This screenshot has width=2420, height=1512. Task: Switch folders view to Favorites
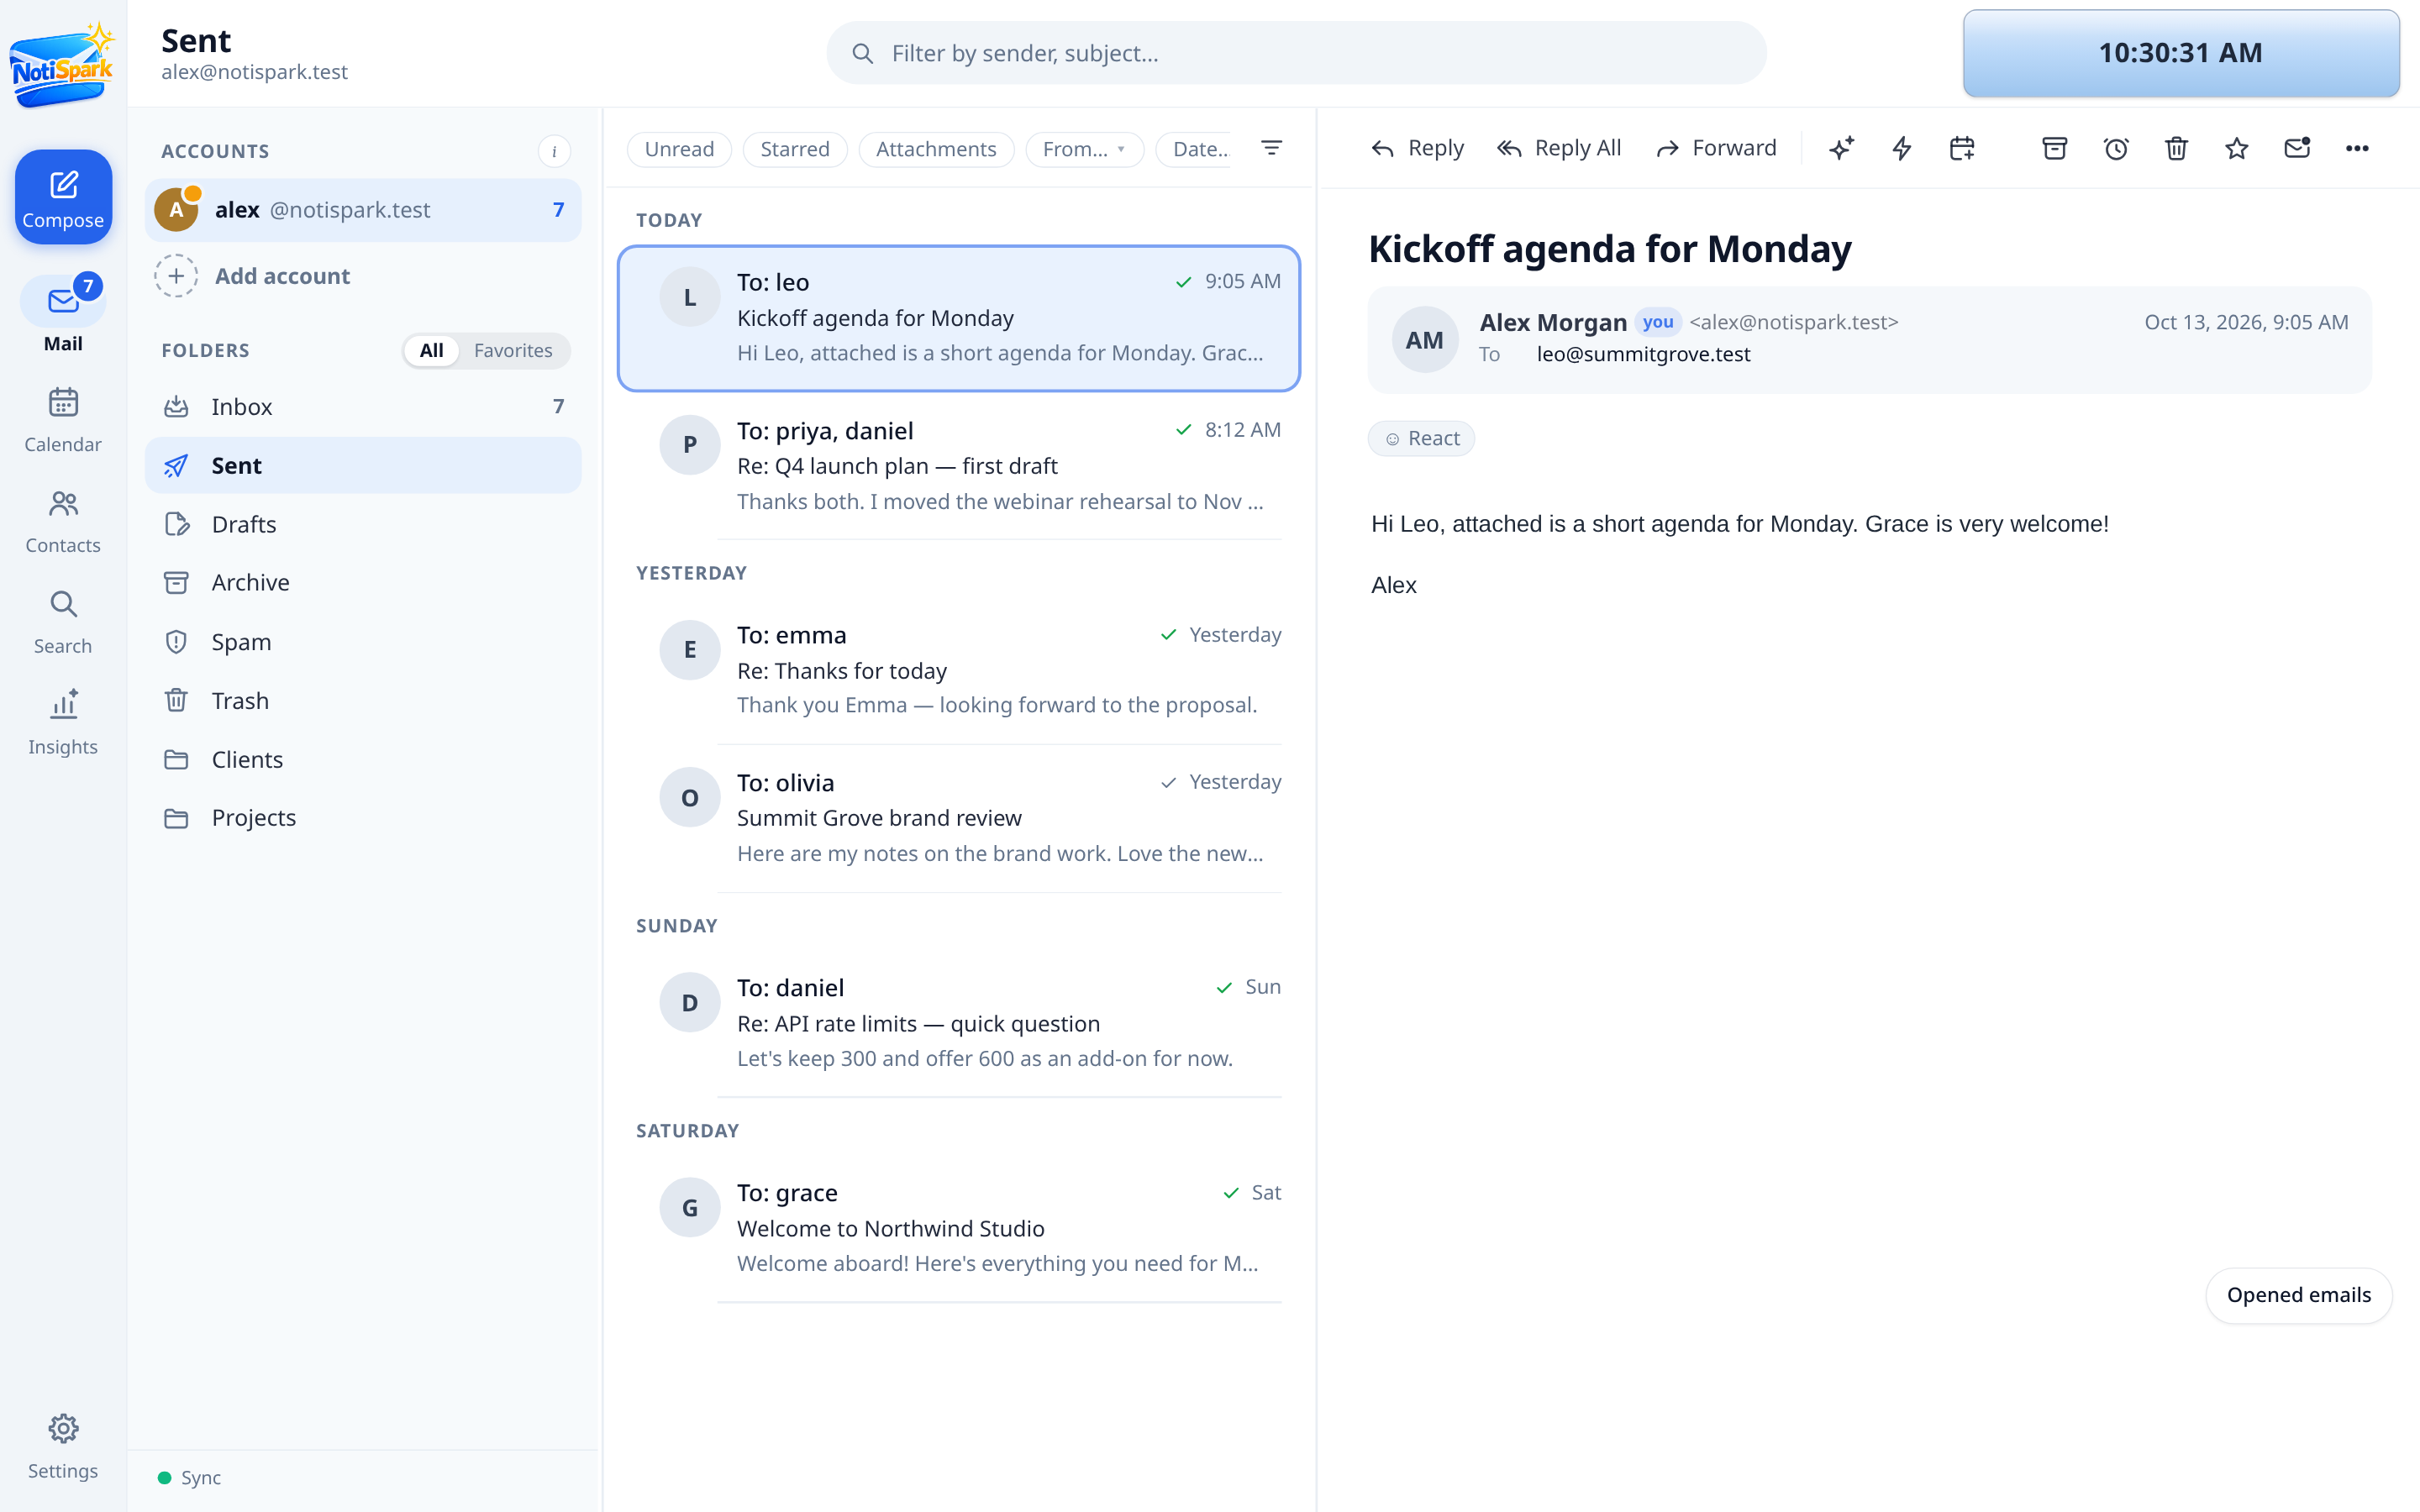pyautogui.click(x=513, y=350)
